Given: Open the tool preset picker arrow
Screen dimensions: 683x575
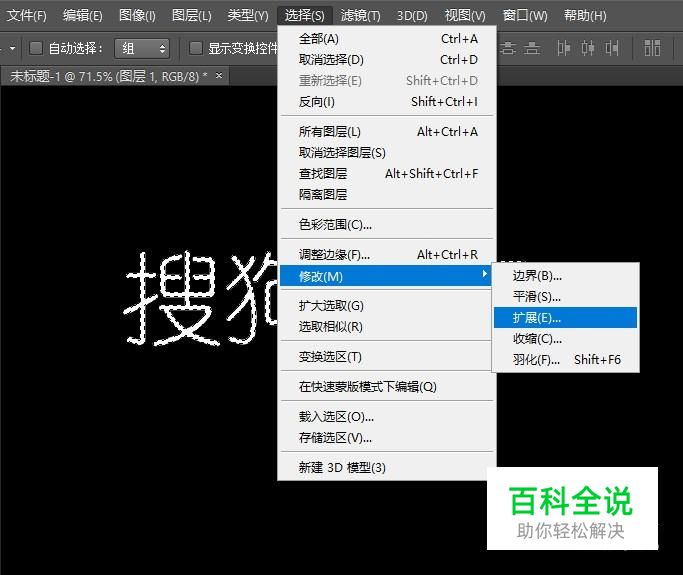Looking at the screenshot, I should 12,48.
